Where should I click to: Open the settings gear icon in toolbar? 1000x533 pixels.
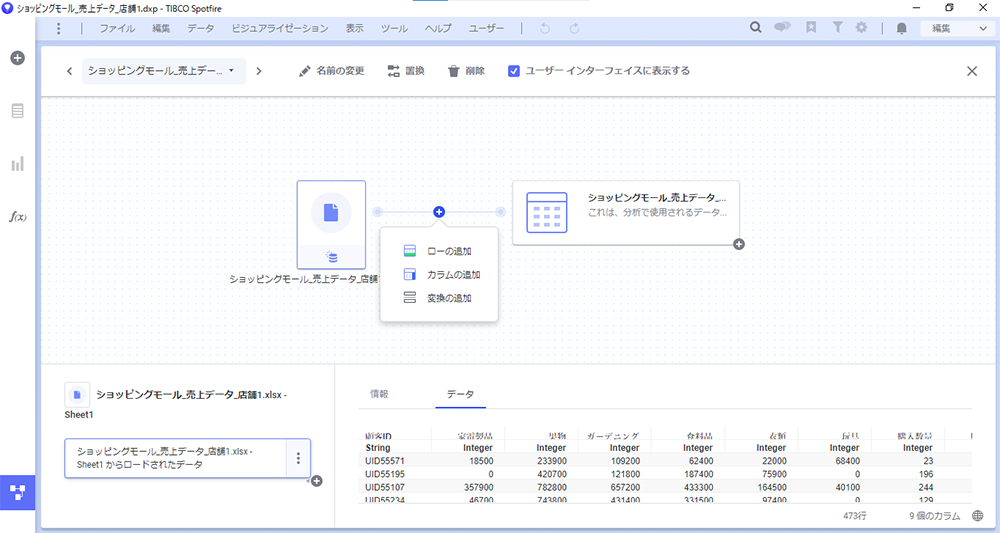click(862, 27)
